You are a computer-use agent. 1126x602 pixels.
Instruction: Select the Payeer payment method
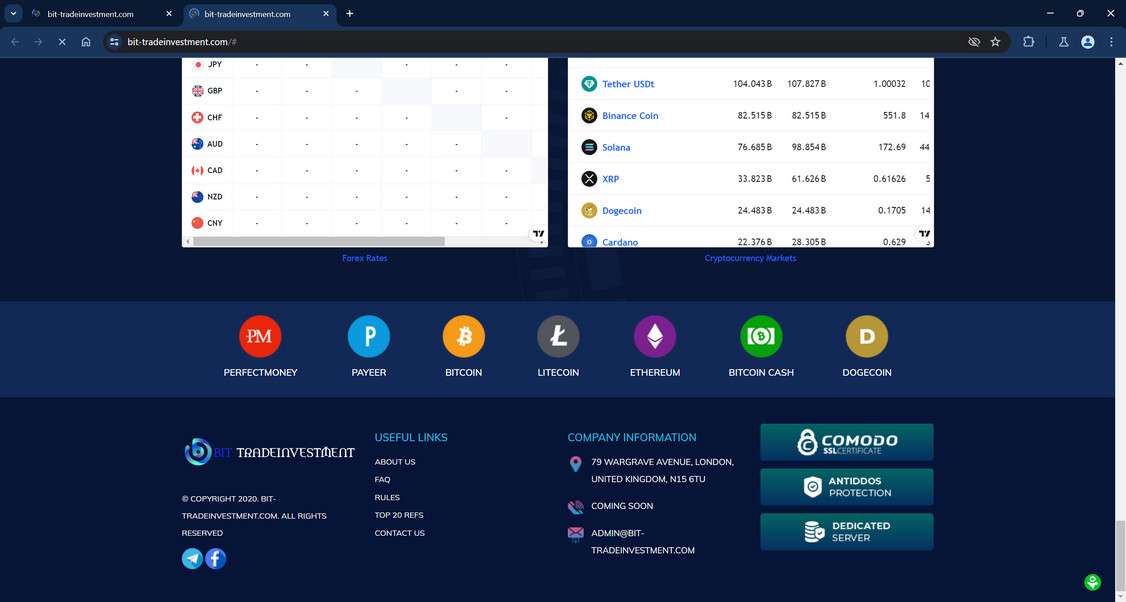click(x=368, y=336)
